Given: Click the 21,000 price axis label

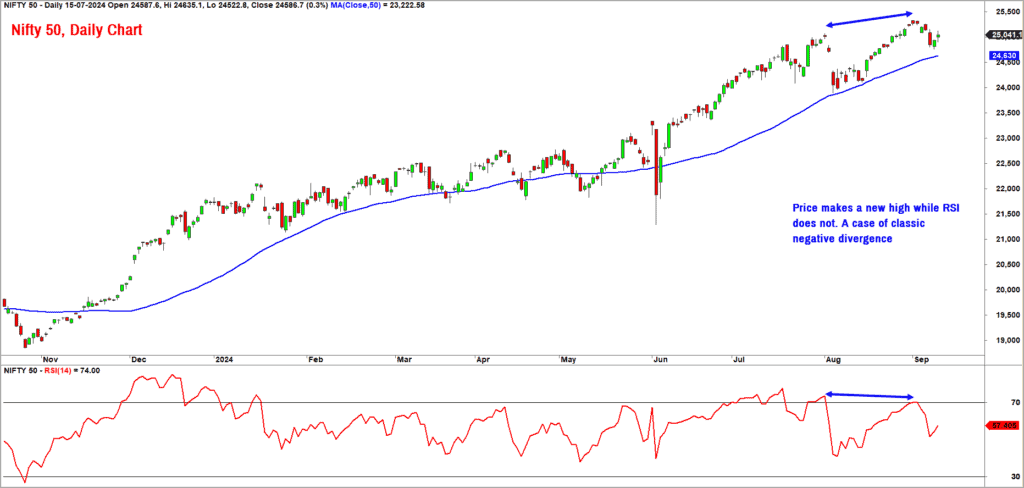Looking at the screenshot, I should [1008, 240].
